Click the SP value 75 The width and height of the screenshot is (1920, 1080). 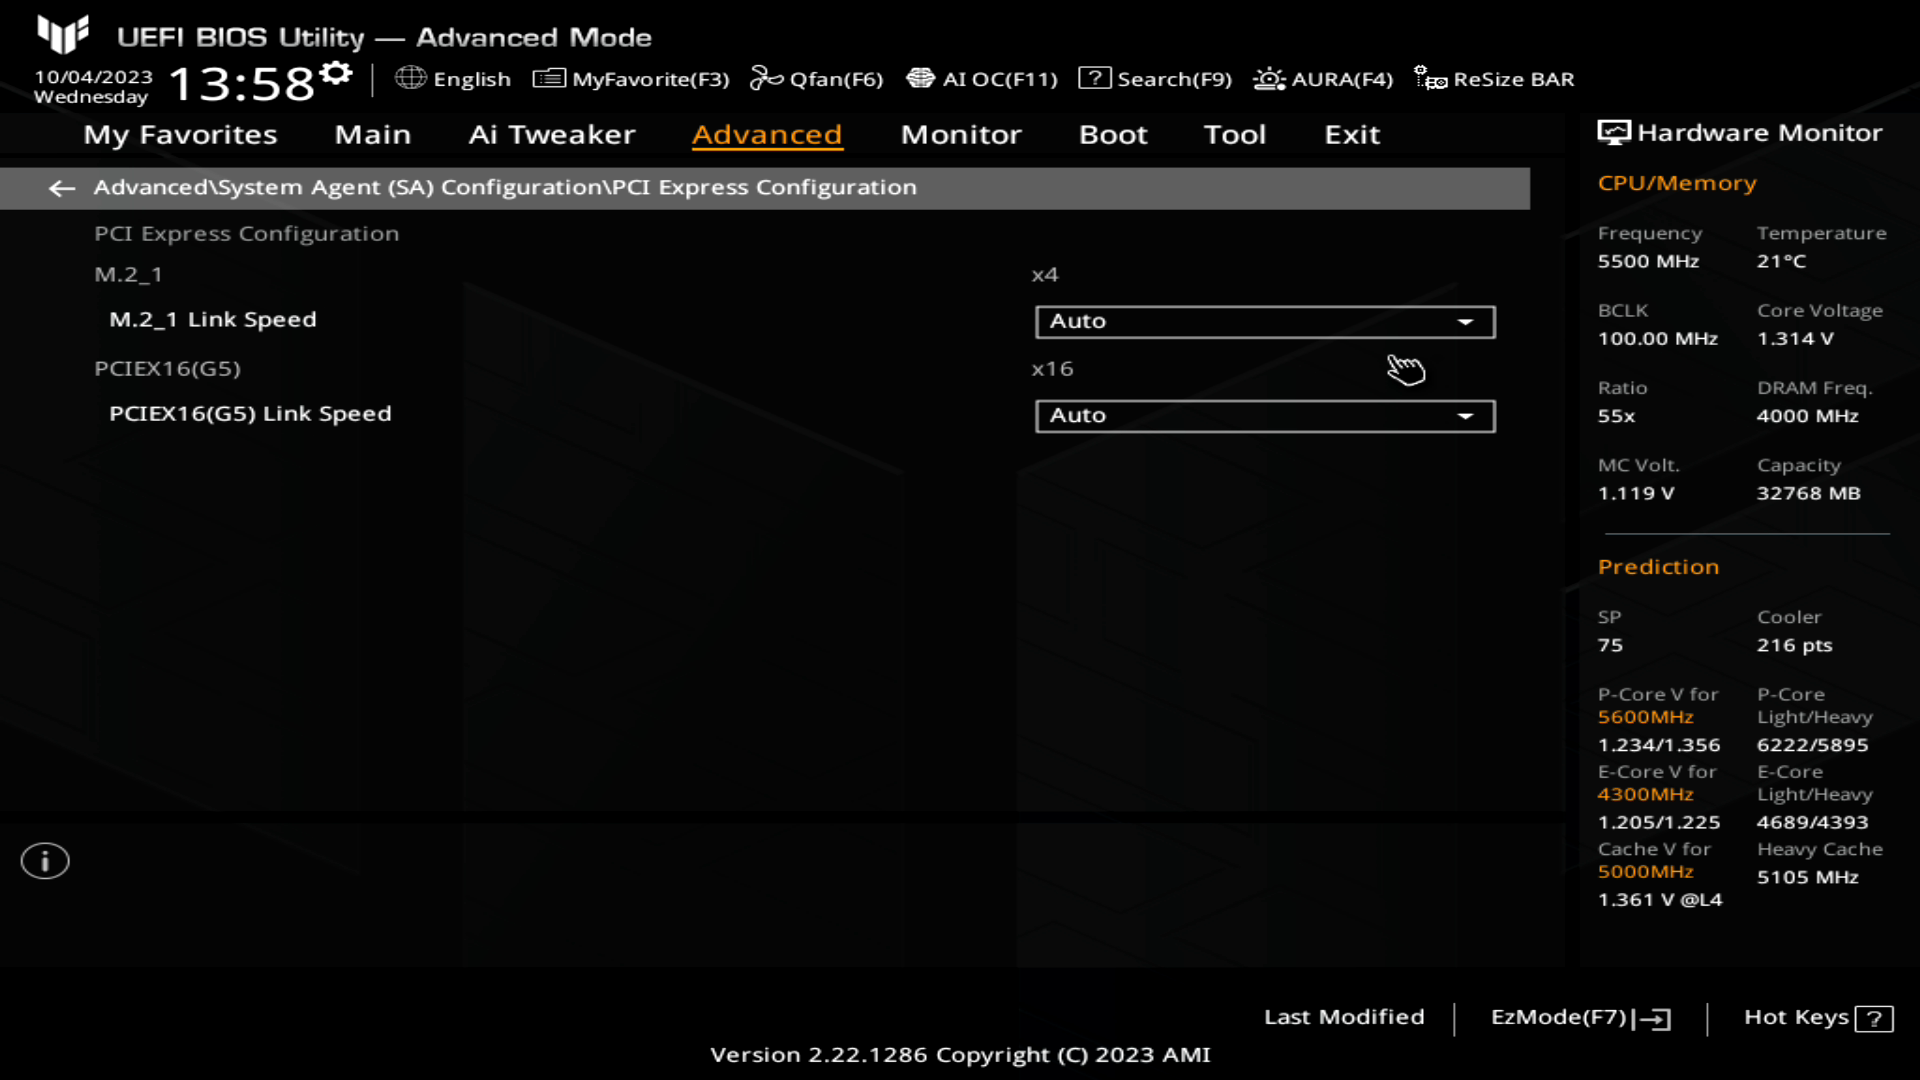click(1610, 645)
